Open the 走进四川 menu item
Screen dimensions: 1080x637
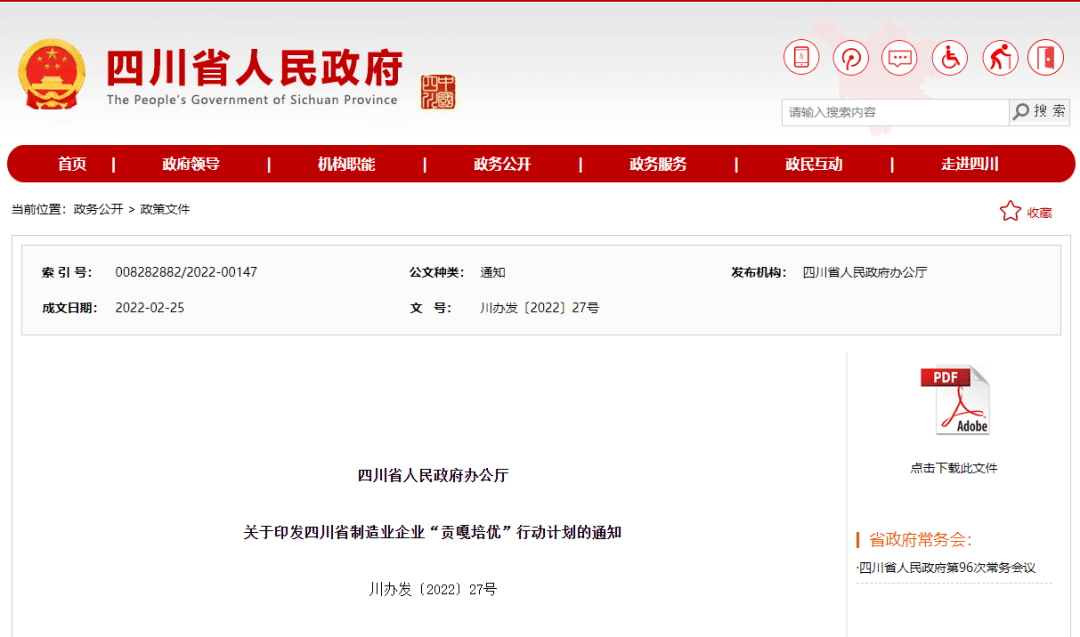[969, 164]
